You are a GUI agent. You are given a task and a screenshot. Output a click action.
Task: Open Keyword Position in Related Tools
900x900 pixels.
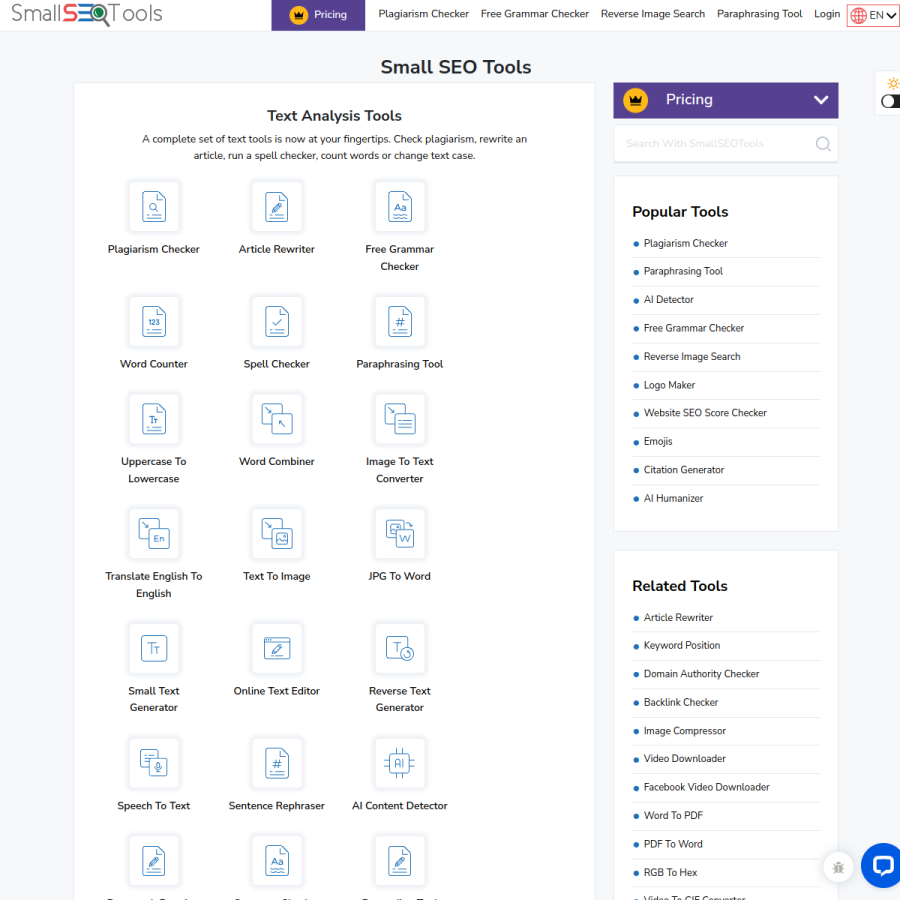681,645
